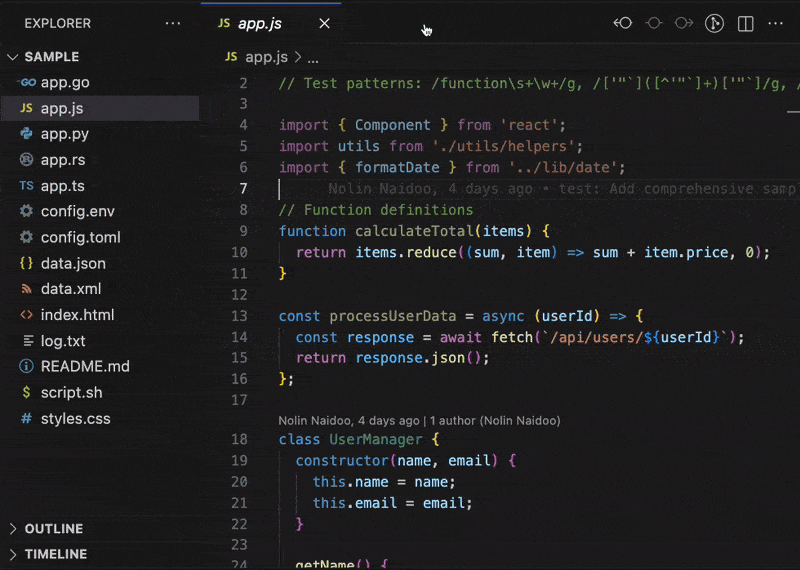
Task: Click the TS icon beside app.ts
Action: coord(26,186)
